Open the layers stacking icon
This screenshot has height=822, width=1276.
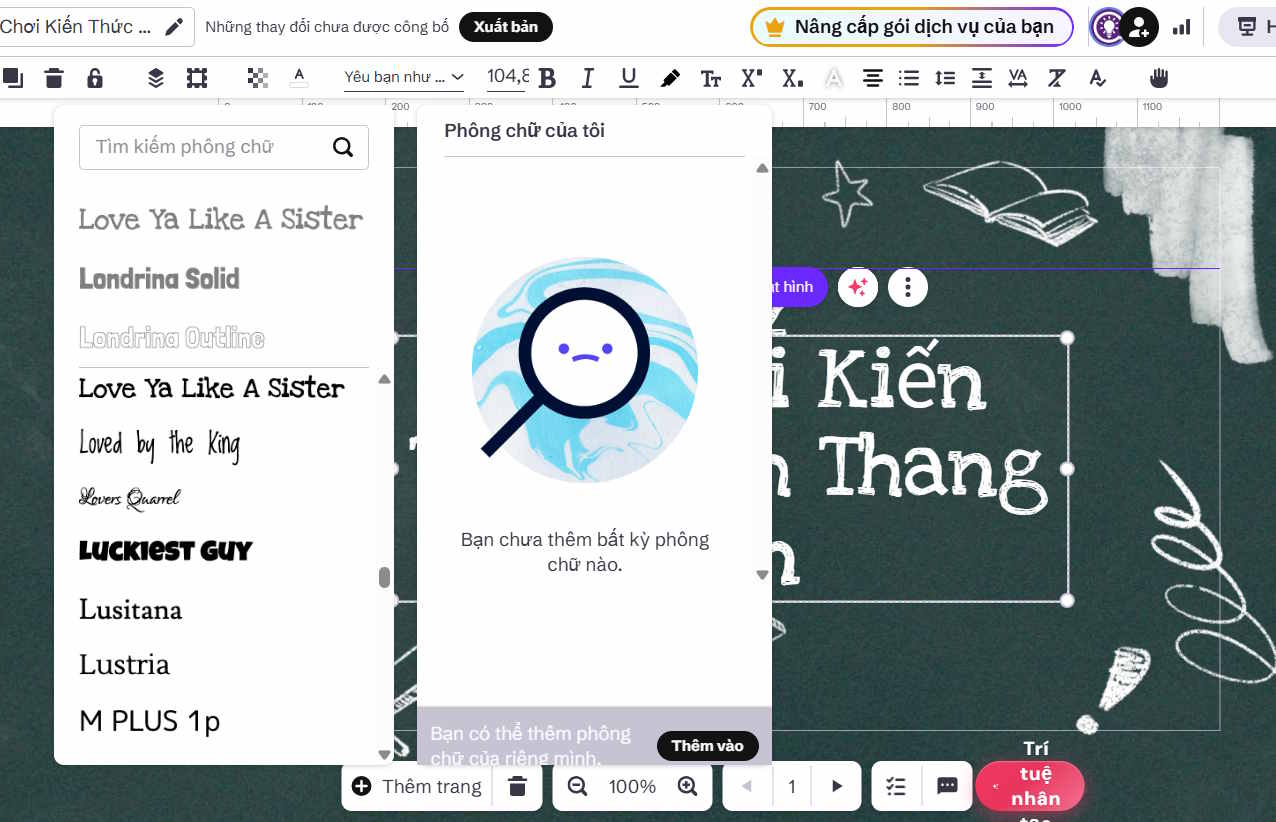click(155, 77)
